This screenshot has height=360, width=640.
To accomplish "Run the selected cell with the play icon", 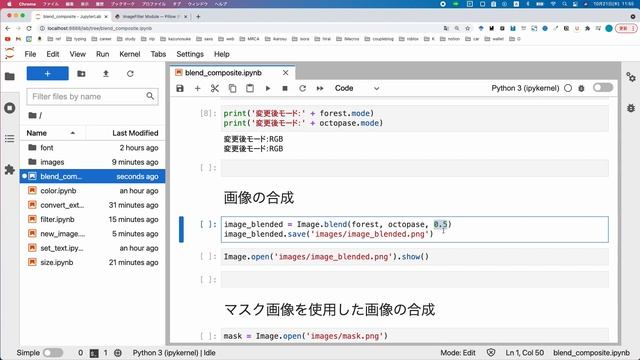I will (x=268, y=88).
